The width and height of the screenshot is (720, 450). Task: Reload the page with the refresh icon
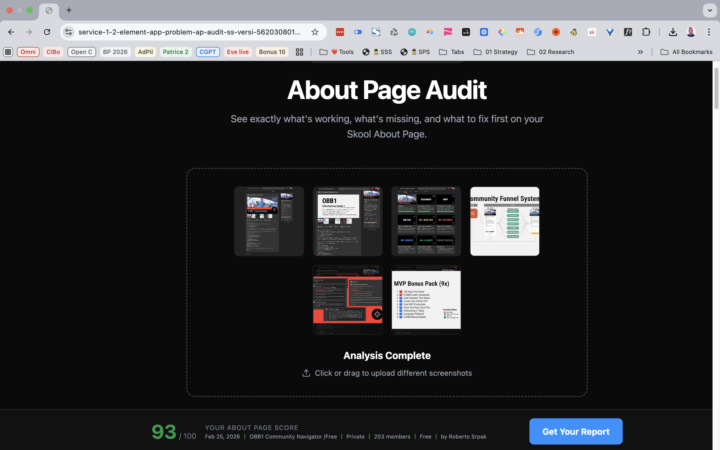pyautogui.click(x=47, y=32)
